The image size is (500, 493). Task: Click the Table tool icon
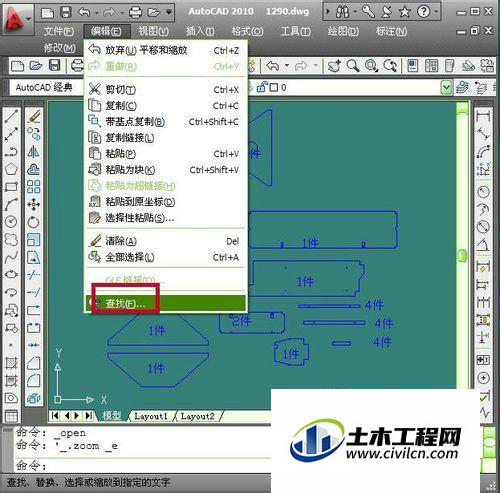coord(11,416)
